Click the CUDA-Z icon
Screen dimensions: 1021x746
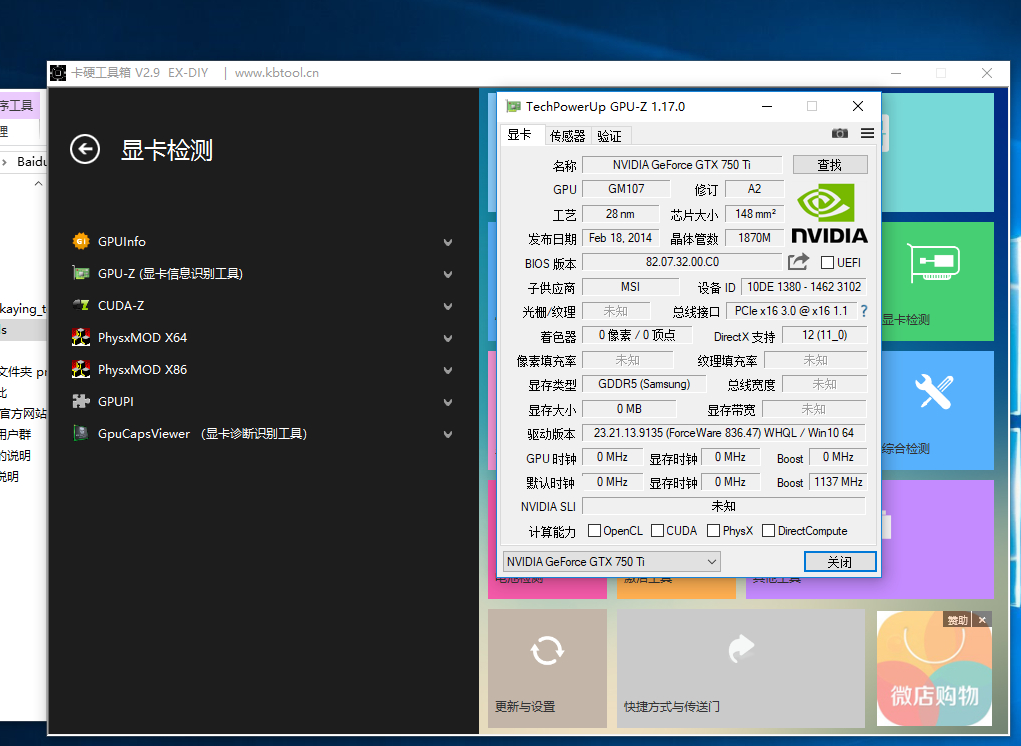[x=81, y=305]
